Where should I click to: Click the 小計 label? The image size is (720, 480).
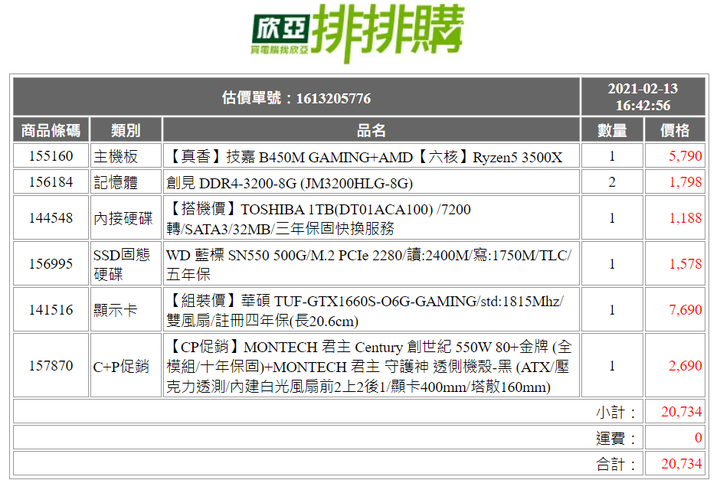point(615,412)
